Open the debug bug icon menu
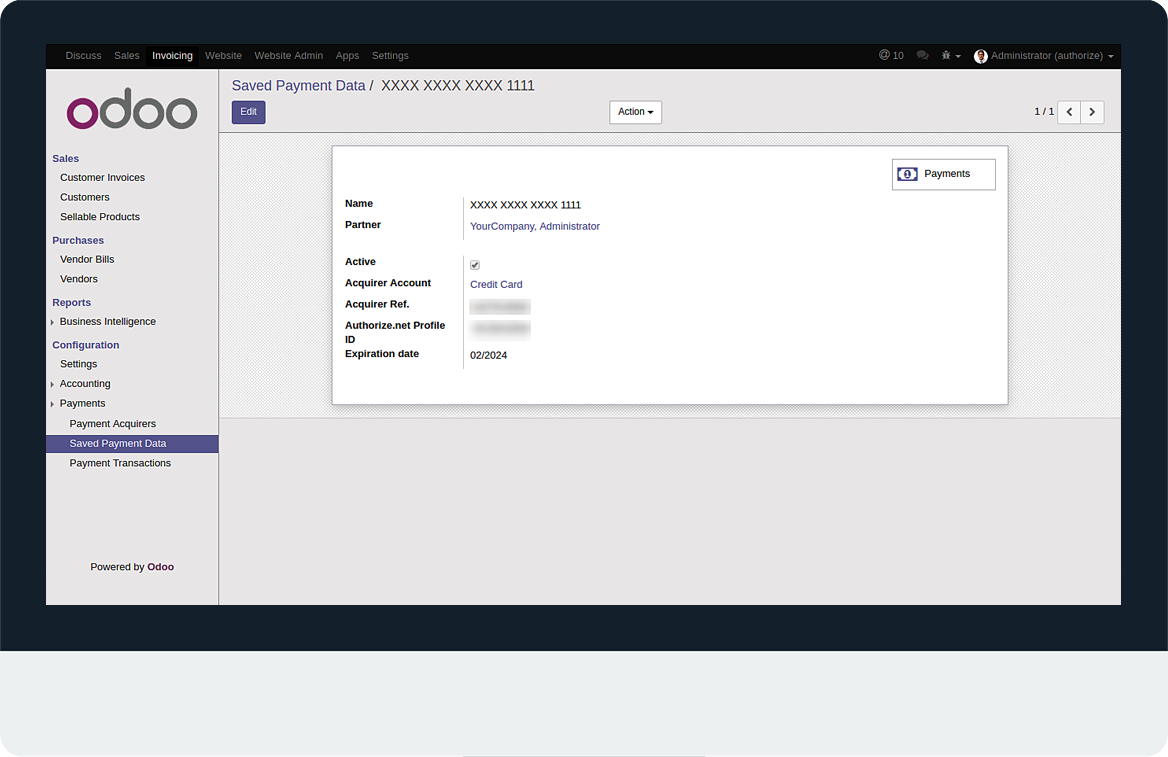This screenshot has width=1168, height=757. [950, 55]
